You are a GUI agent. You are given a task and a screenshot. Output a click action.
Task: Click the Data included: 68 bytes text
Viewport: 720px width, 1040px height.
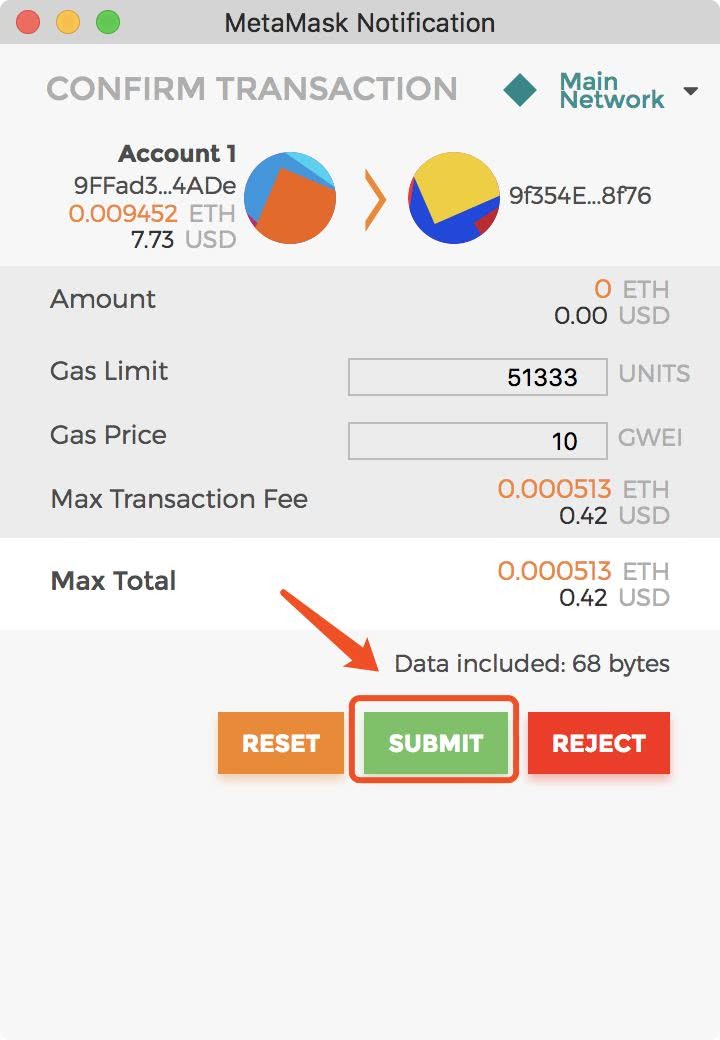click(x=532, y=663)
